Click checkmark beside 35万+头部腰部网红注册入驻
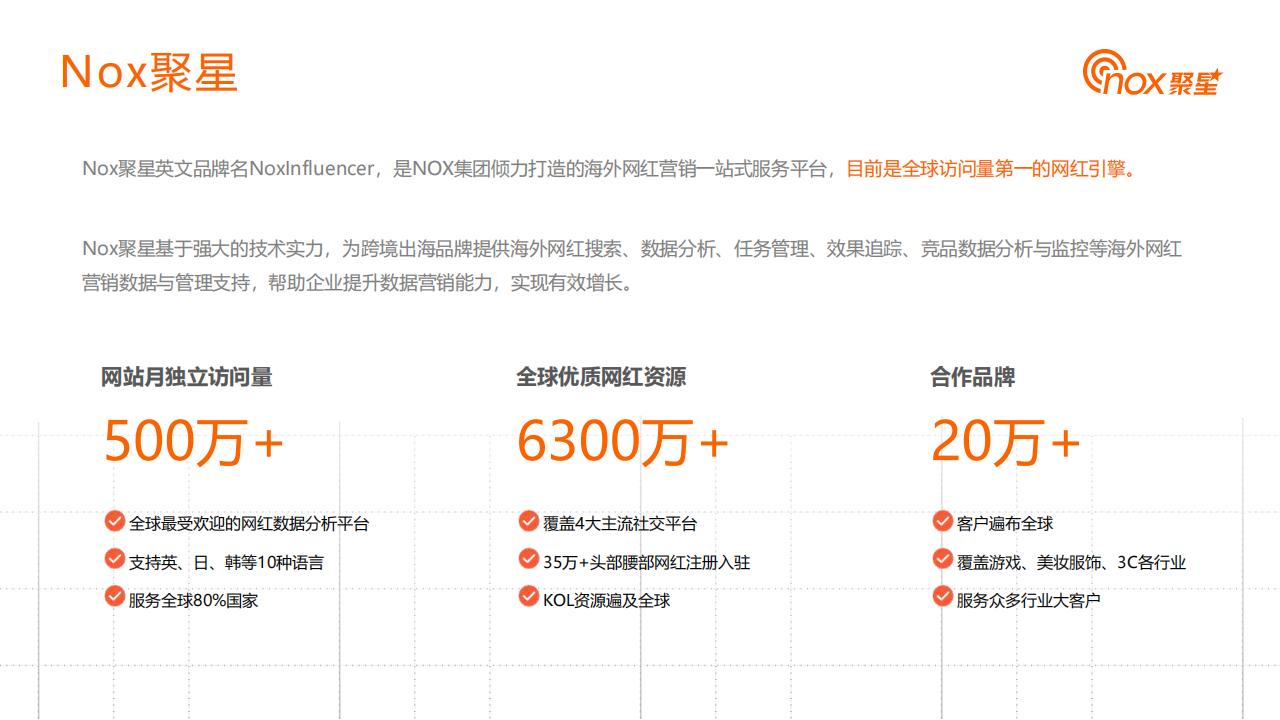1280x720 pixels. point(526,562)
